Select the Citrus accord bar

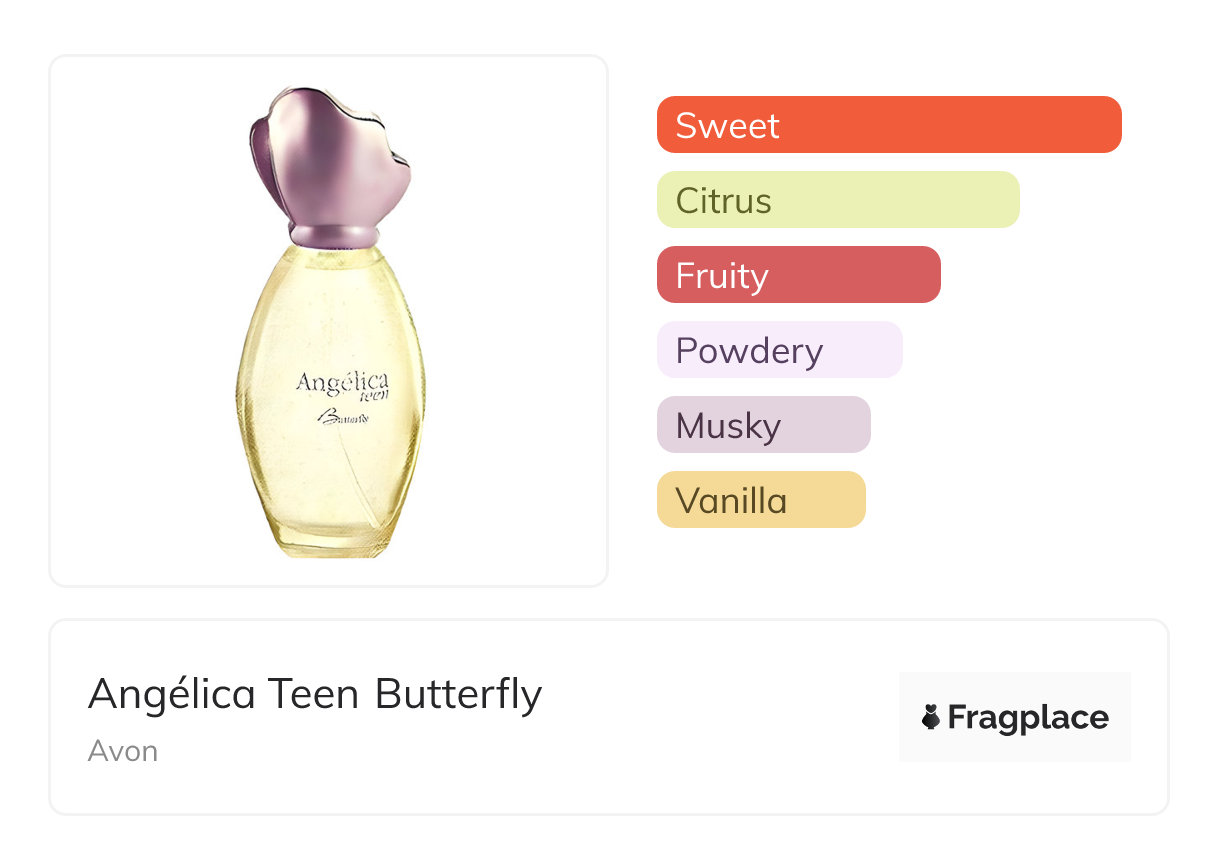click(x=837, y=200)
